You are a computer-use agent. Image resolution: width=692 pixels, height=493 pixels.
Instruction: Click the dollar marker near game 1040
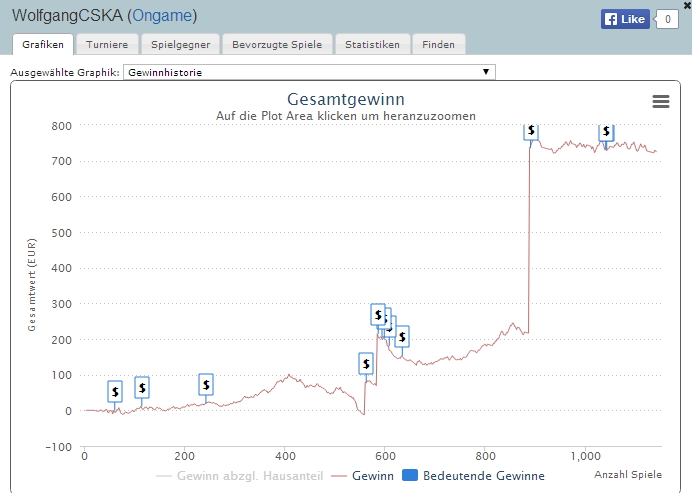(606, 131)
